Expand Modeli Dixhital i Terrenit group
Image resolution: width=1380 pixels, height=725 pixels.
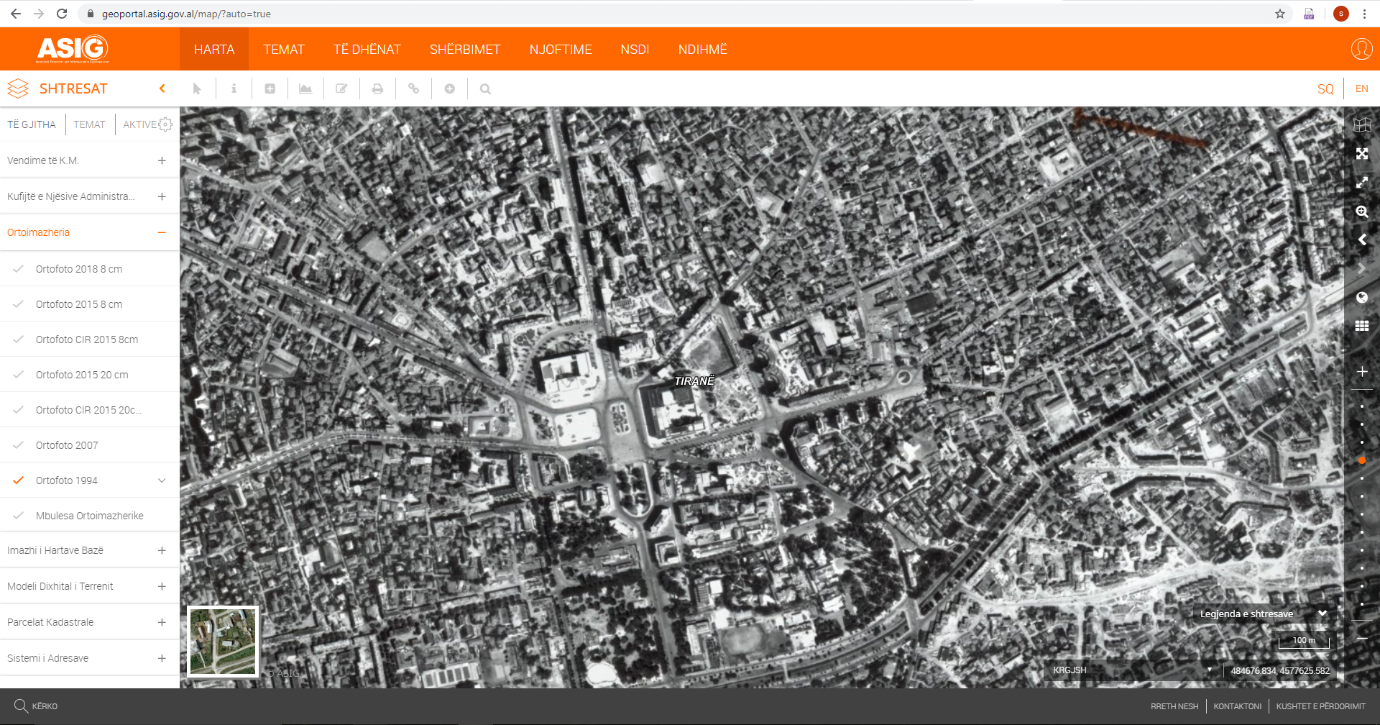click(162, 586)
